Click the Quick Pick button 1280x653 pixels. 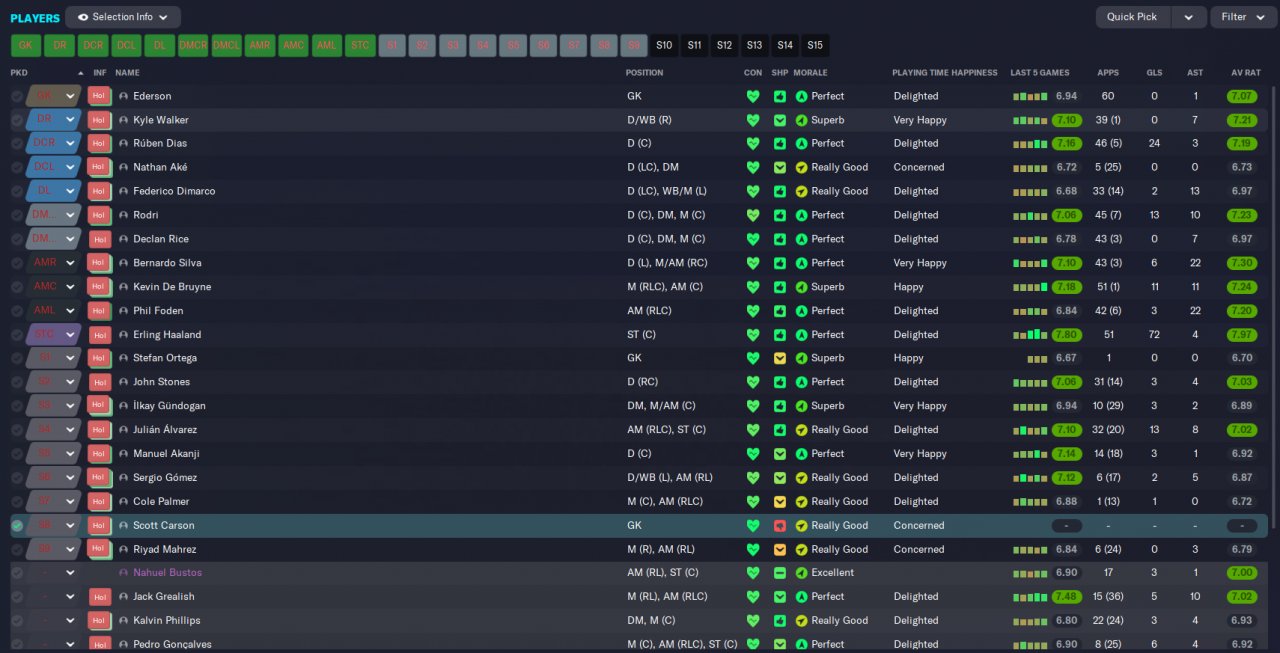pos(1133,17)
